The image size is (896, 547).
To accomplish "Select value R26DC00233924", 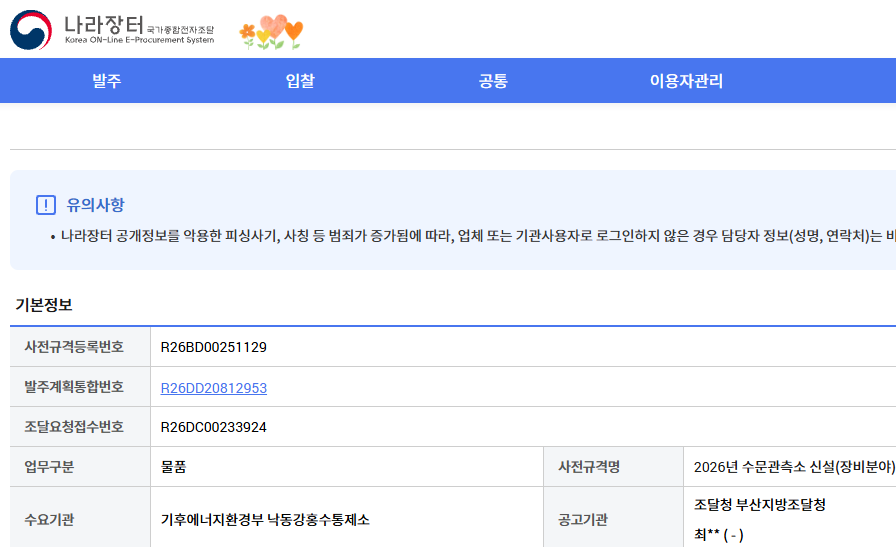I will click(x=214, y=427).
